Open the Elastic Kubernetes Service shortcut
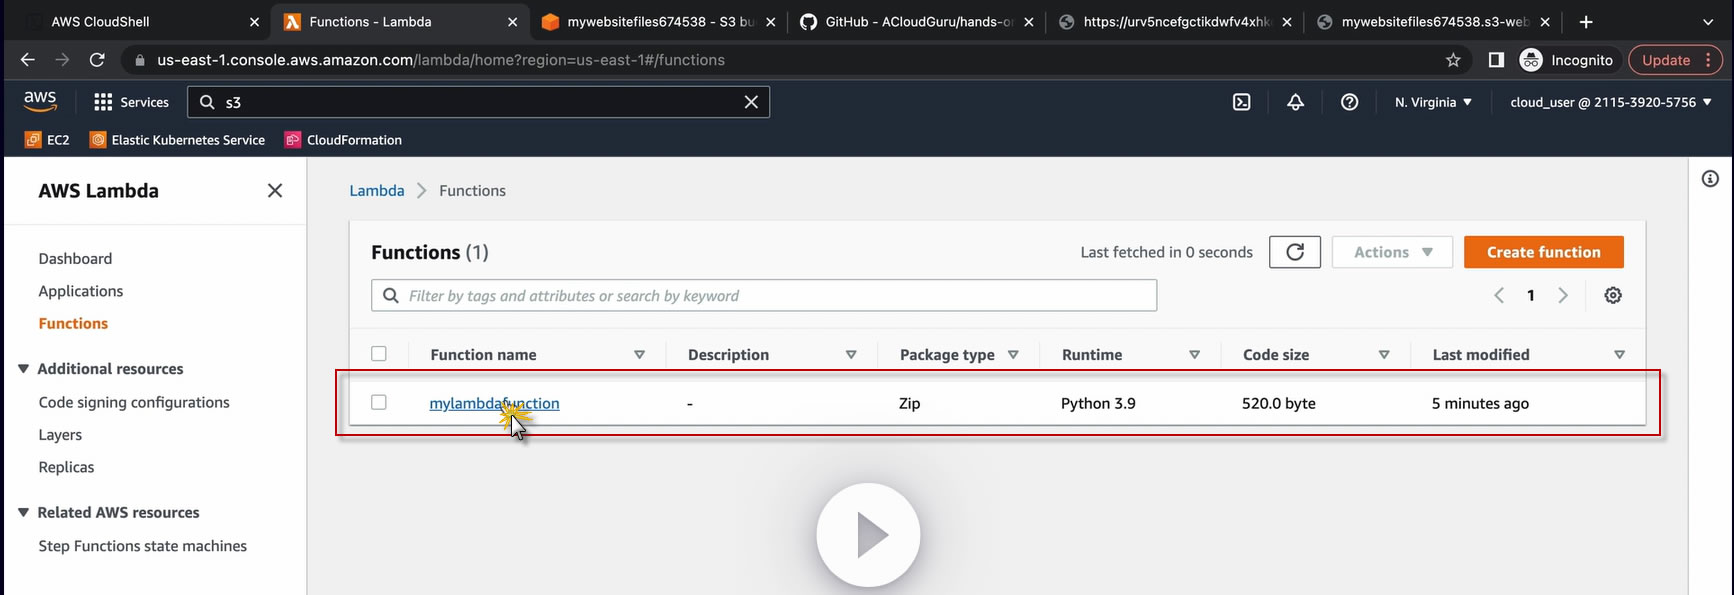The width and height of the screenshot is (1734, 595). coord(177,140)
